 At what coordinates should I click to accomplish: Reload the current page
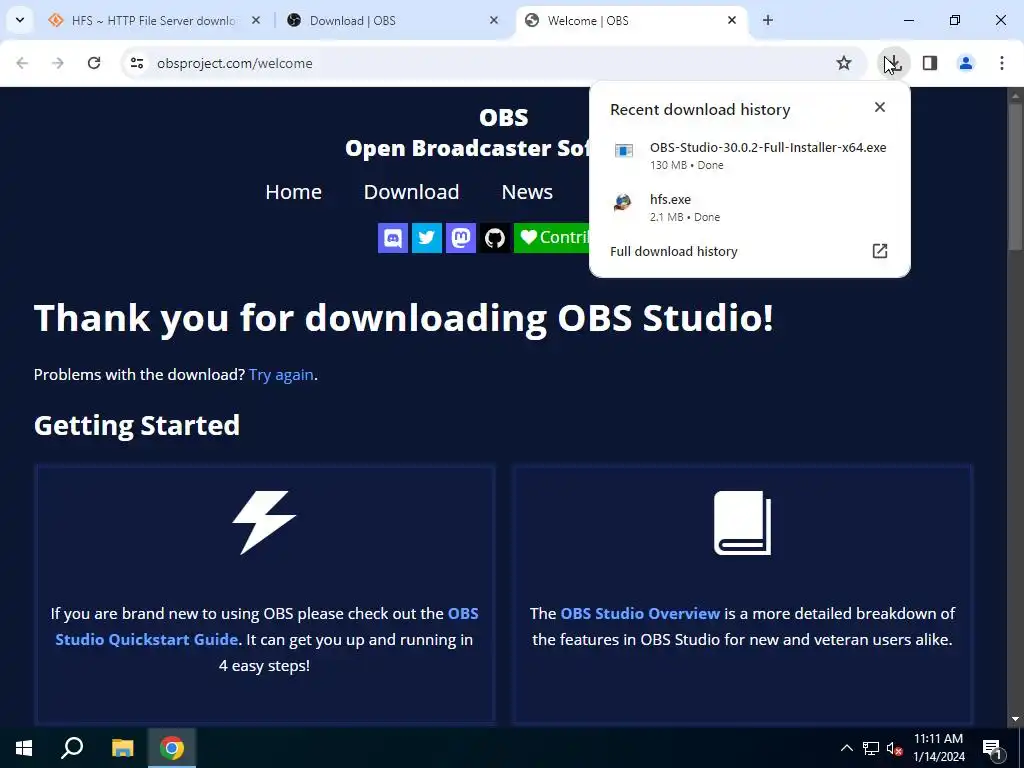click(x=94, y=63)
